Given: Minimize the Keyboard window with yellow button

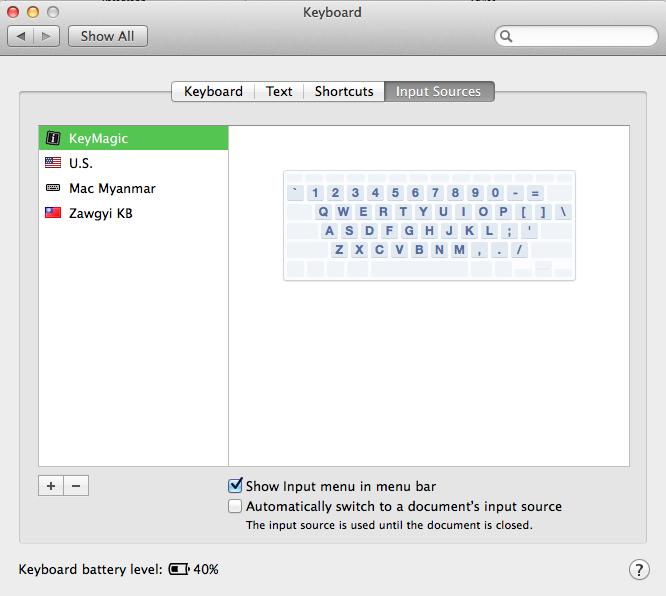Looking at the screenshot, I should pyautogui.click(x=33, y=12).
